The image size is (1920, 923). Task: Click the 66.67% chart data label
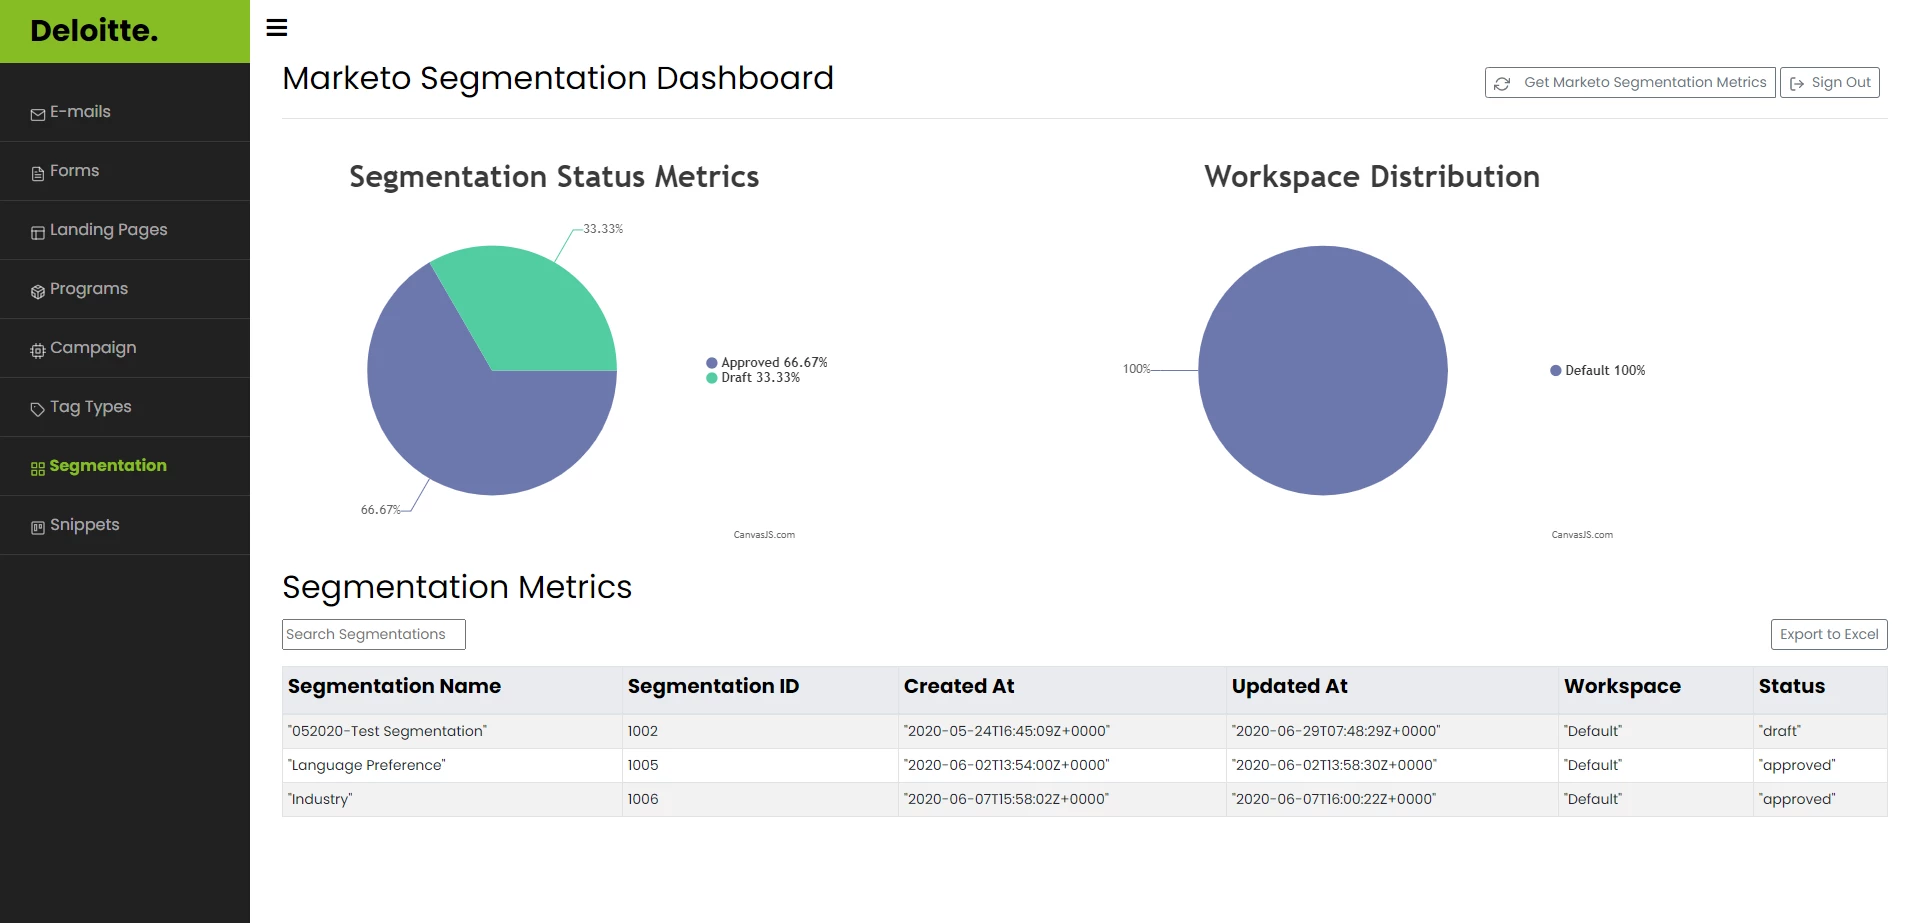pyautogui.click(x=380, y=510)
